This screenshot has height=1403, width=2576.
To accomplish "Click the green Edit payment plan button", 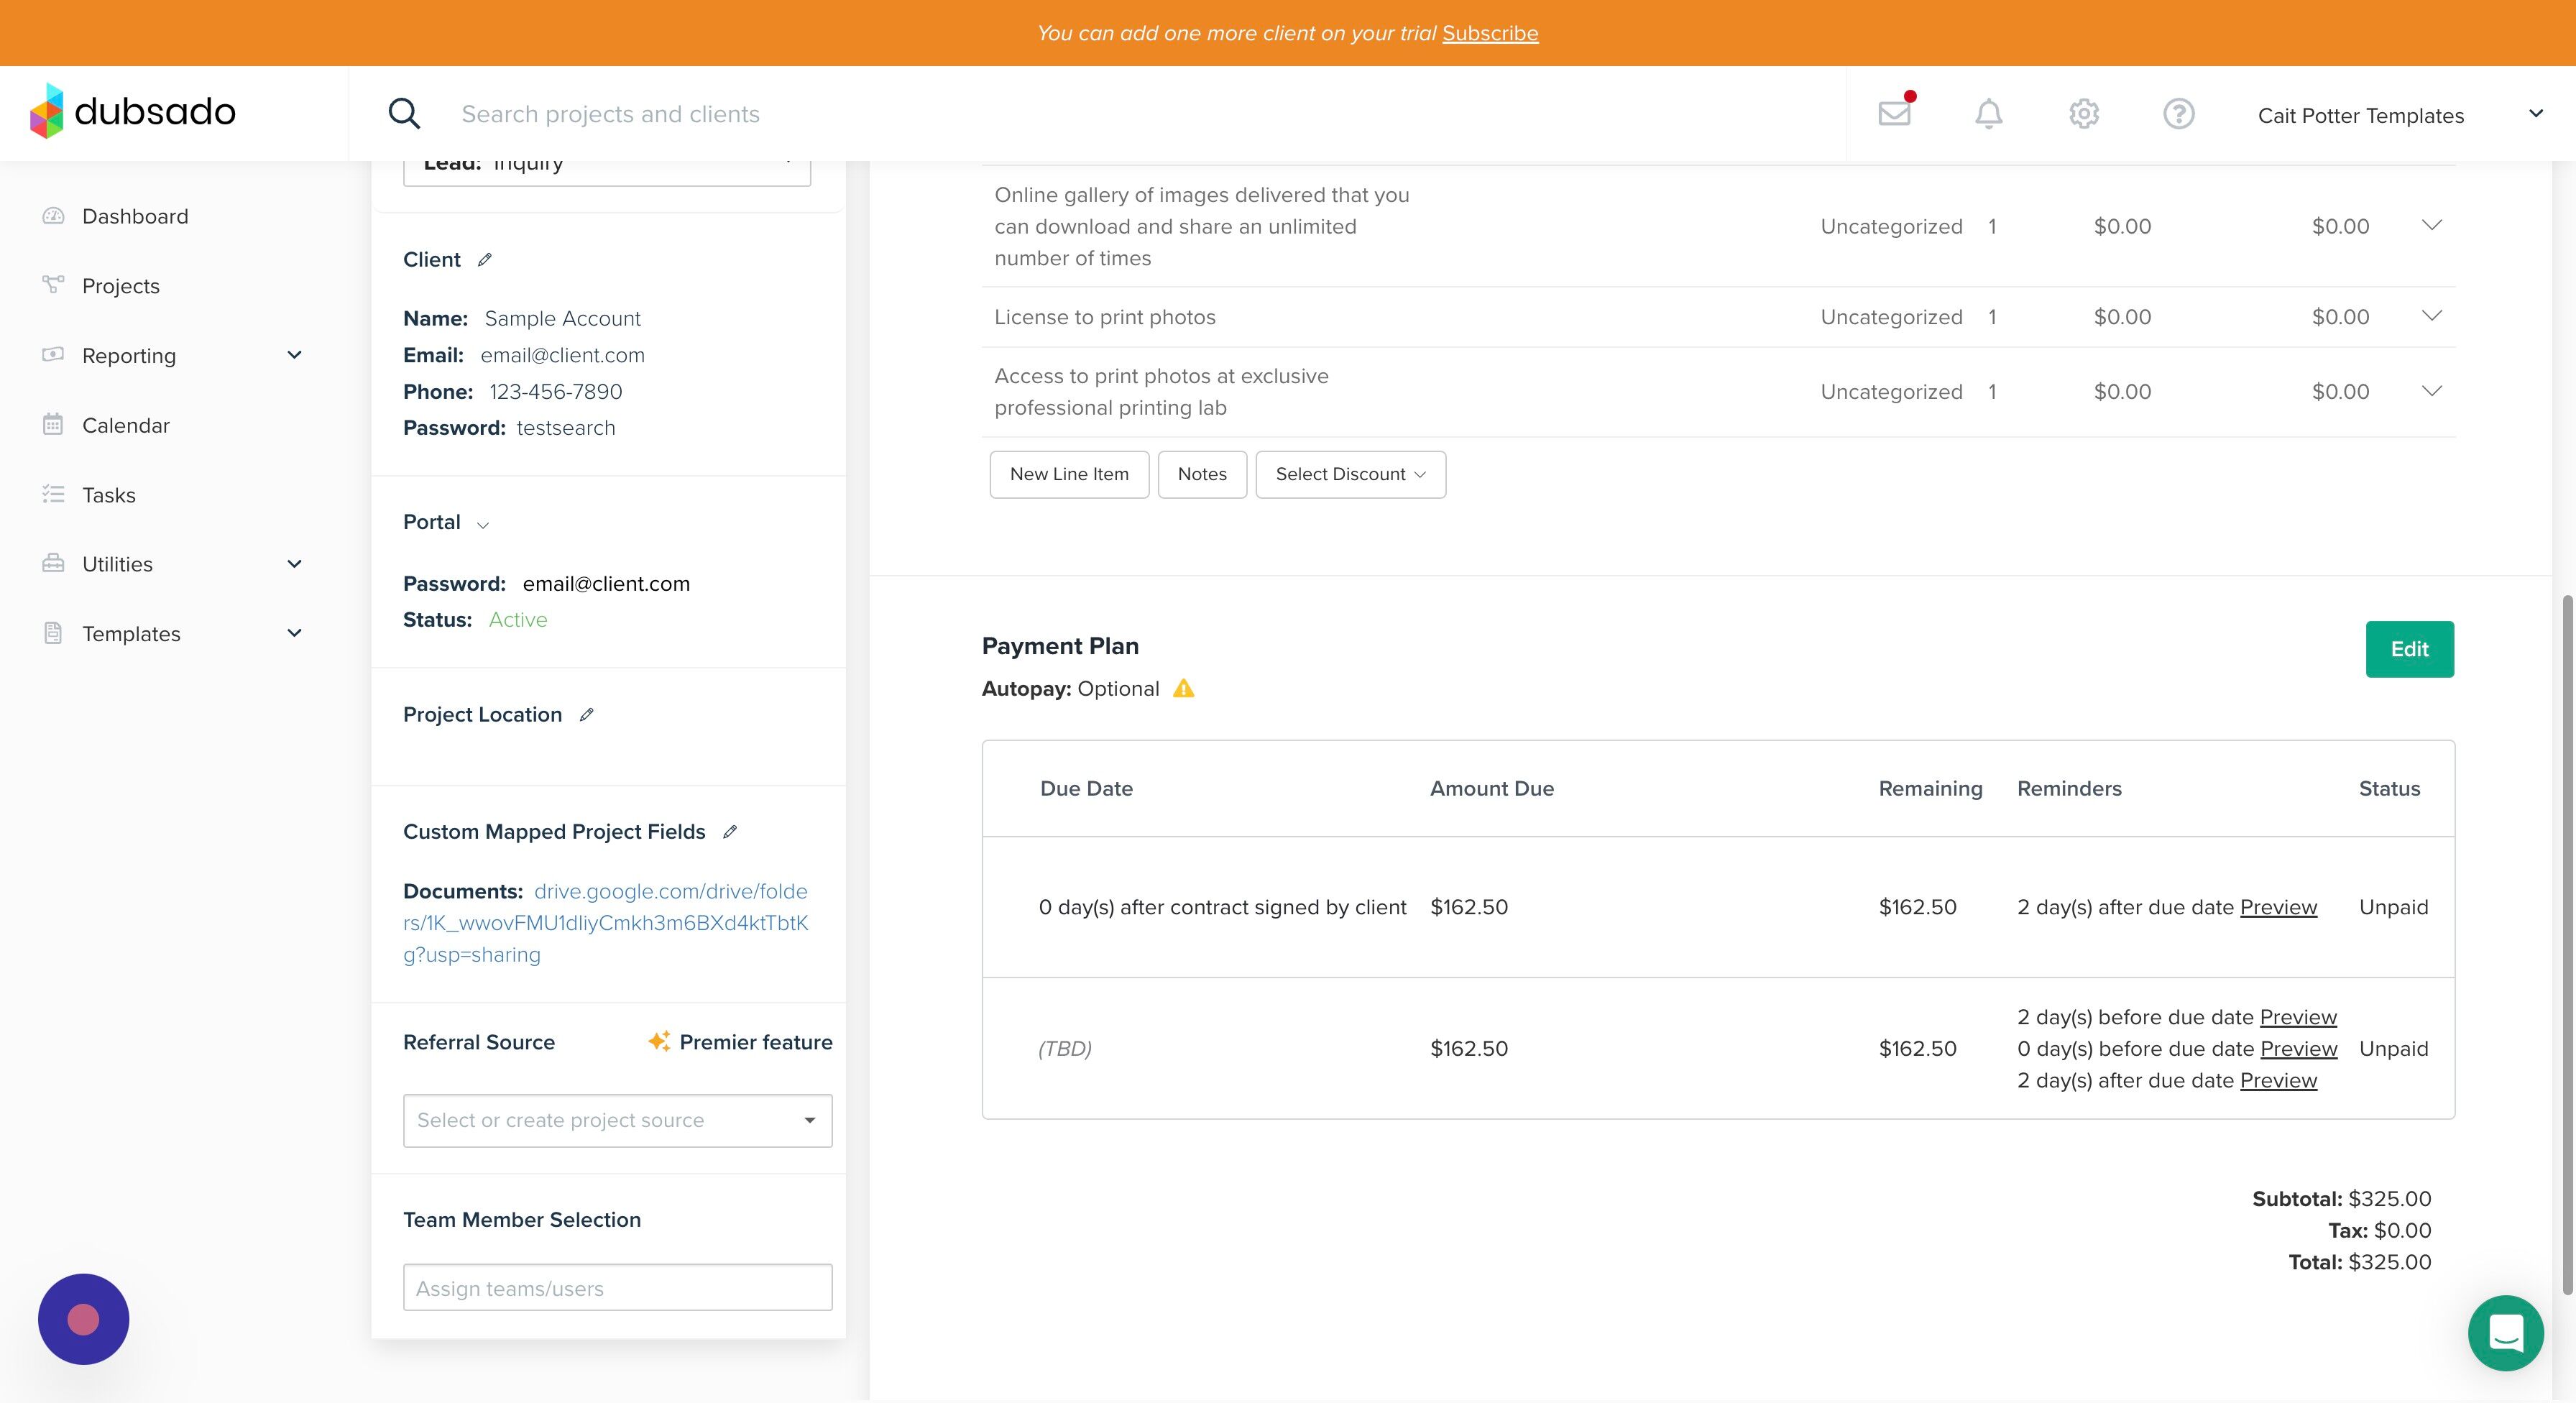I will [2408, 650].
